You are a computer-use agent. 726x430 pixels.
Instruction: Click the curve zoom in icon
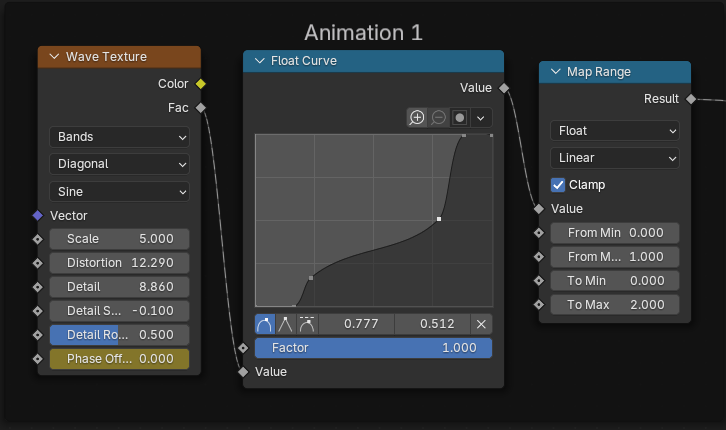(417, 117)
